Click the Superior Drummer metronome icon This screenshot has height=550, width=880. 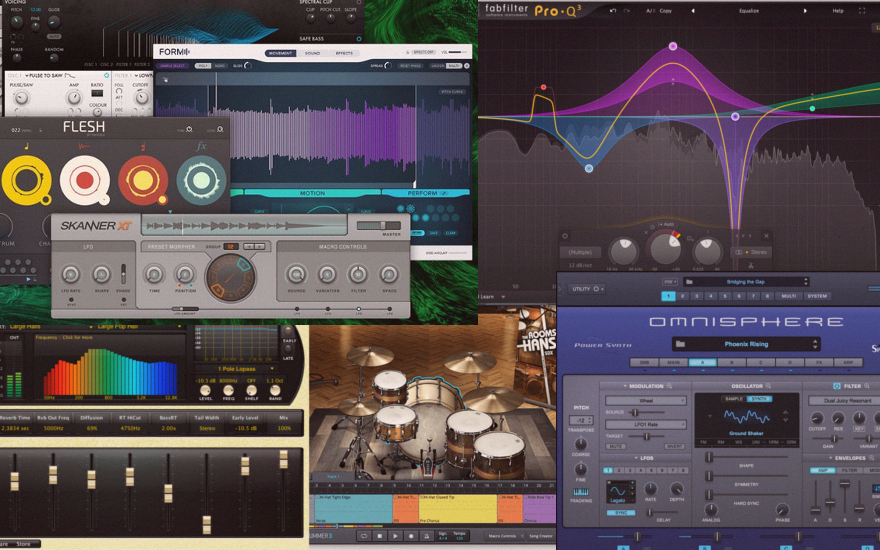[x=427, y=536]
